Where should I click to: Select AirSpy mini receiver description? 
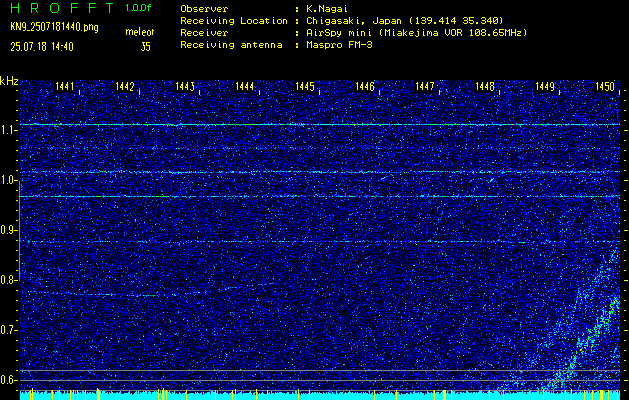tap(416, 32)
